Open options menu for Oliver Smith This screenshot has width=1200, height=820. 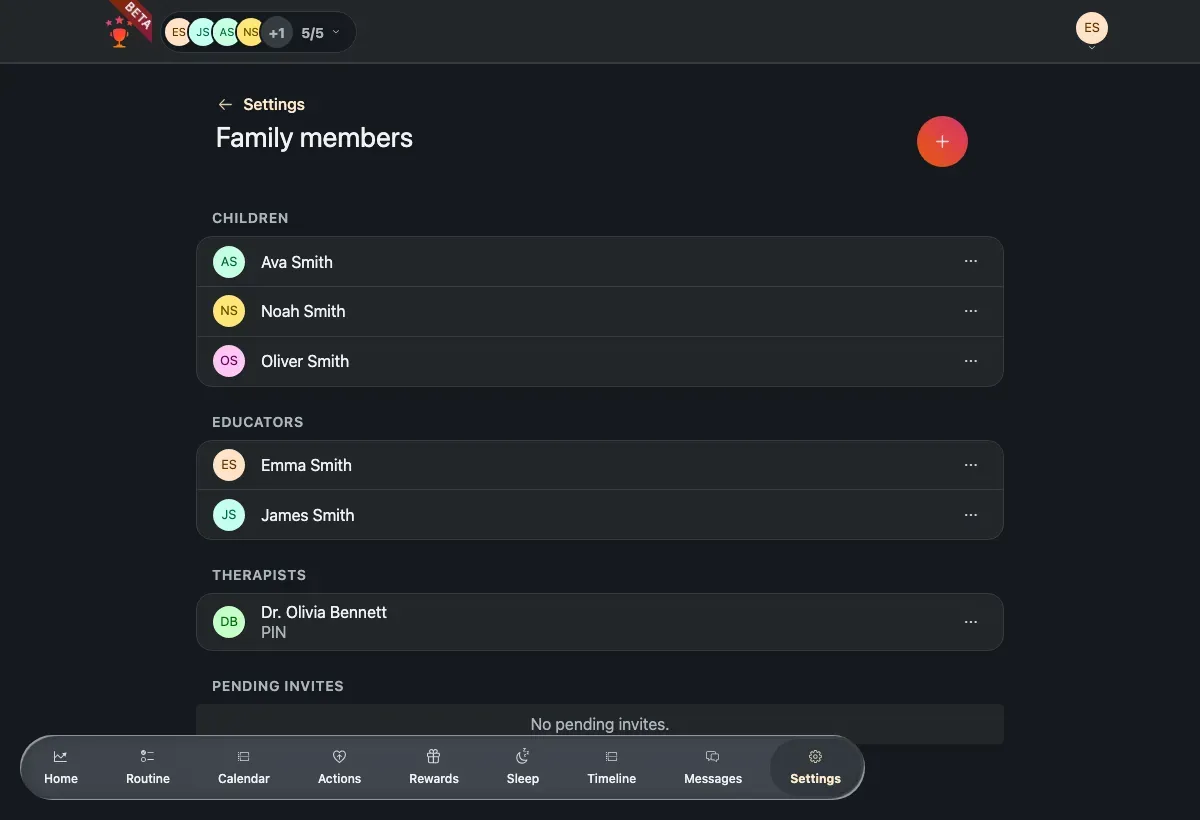click(x=970, y=361)
